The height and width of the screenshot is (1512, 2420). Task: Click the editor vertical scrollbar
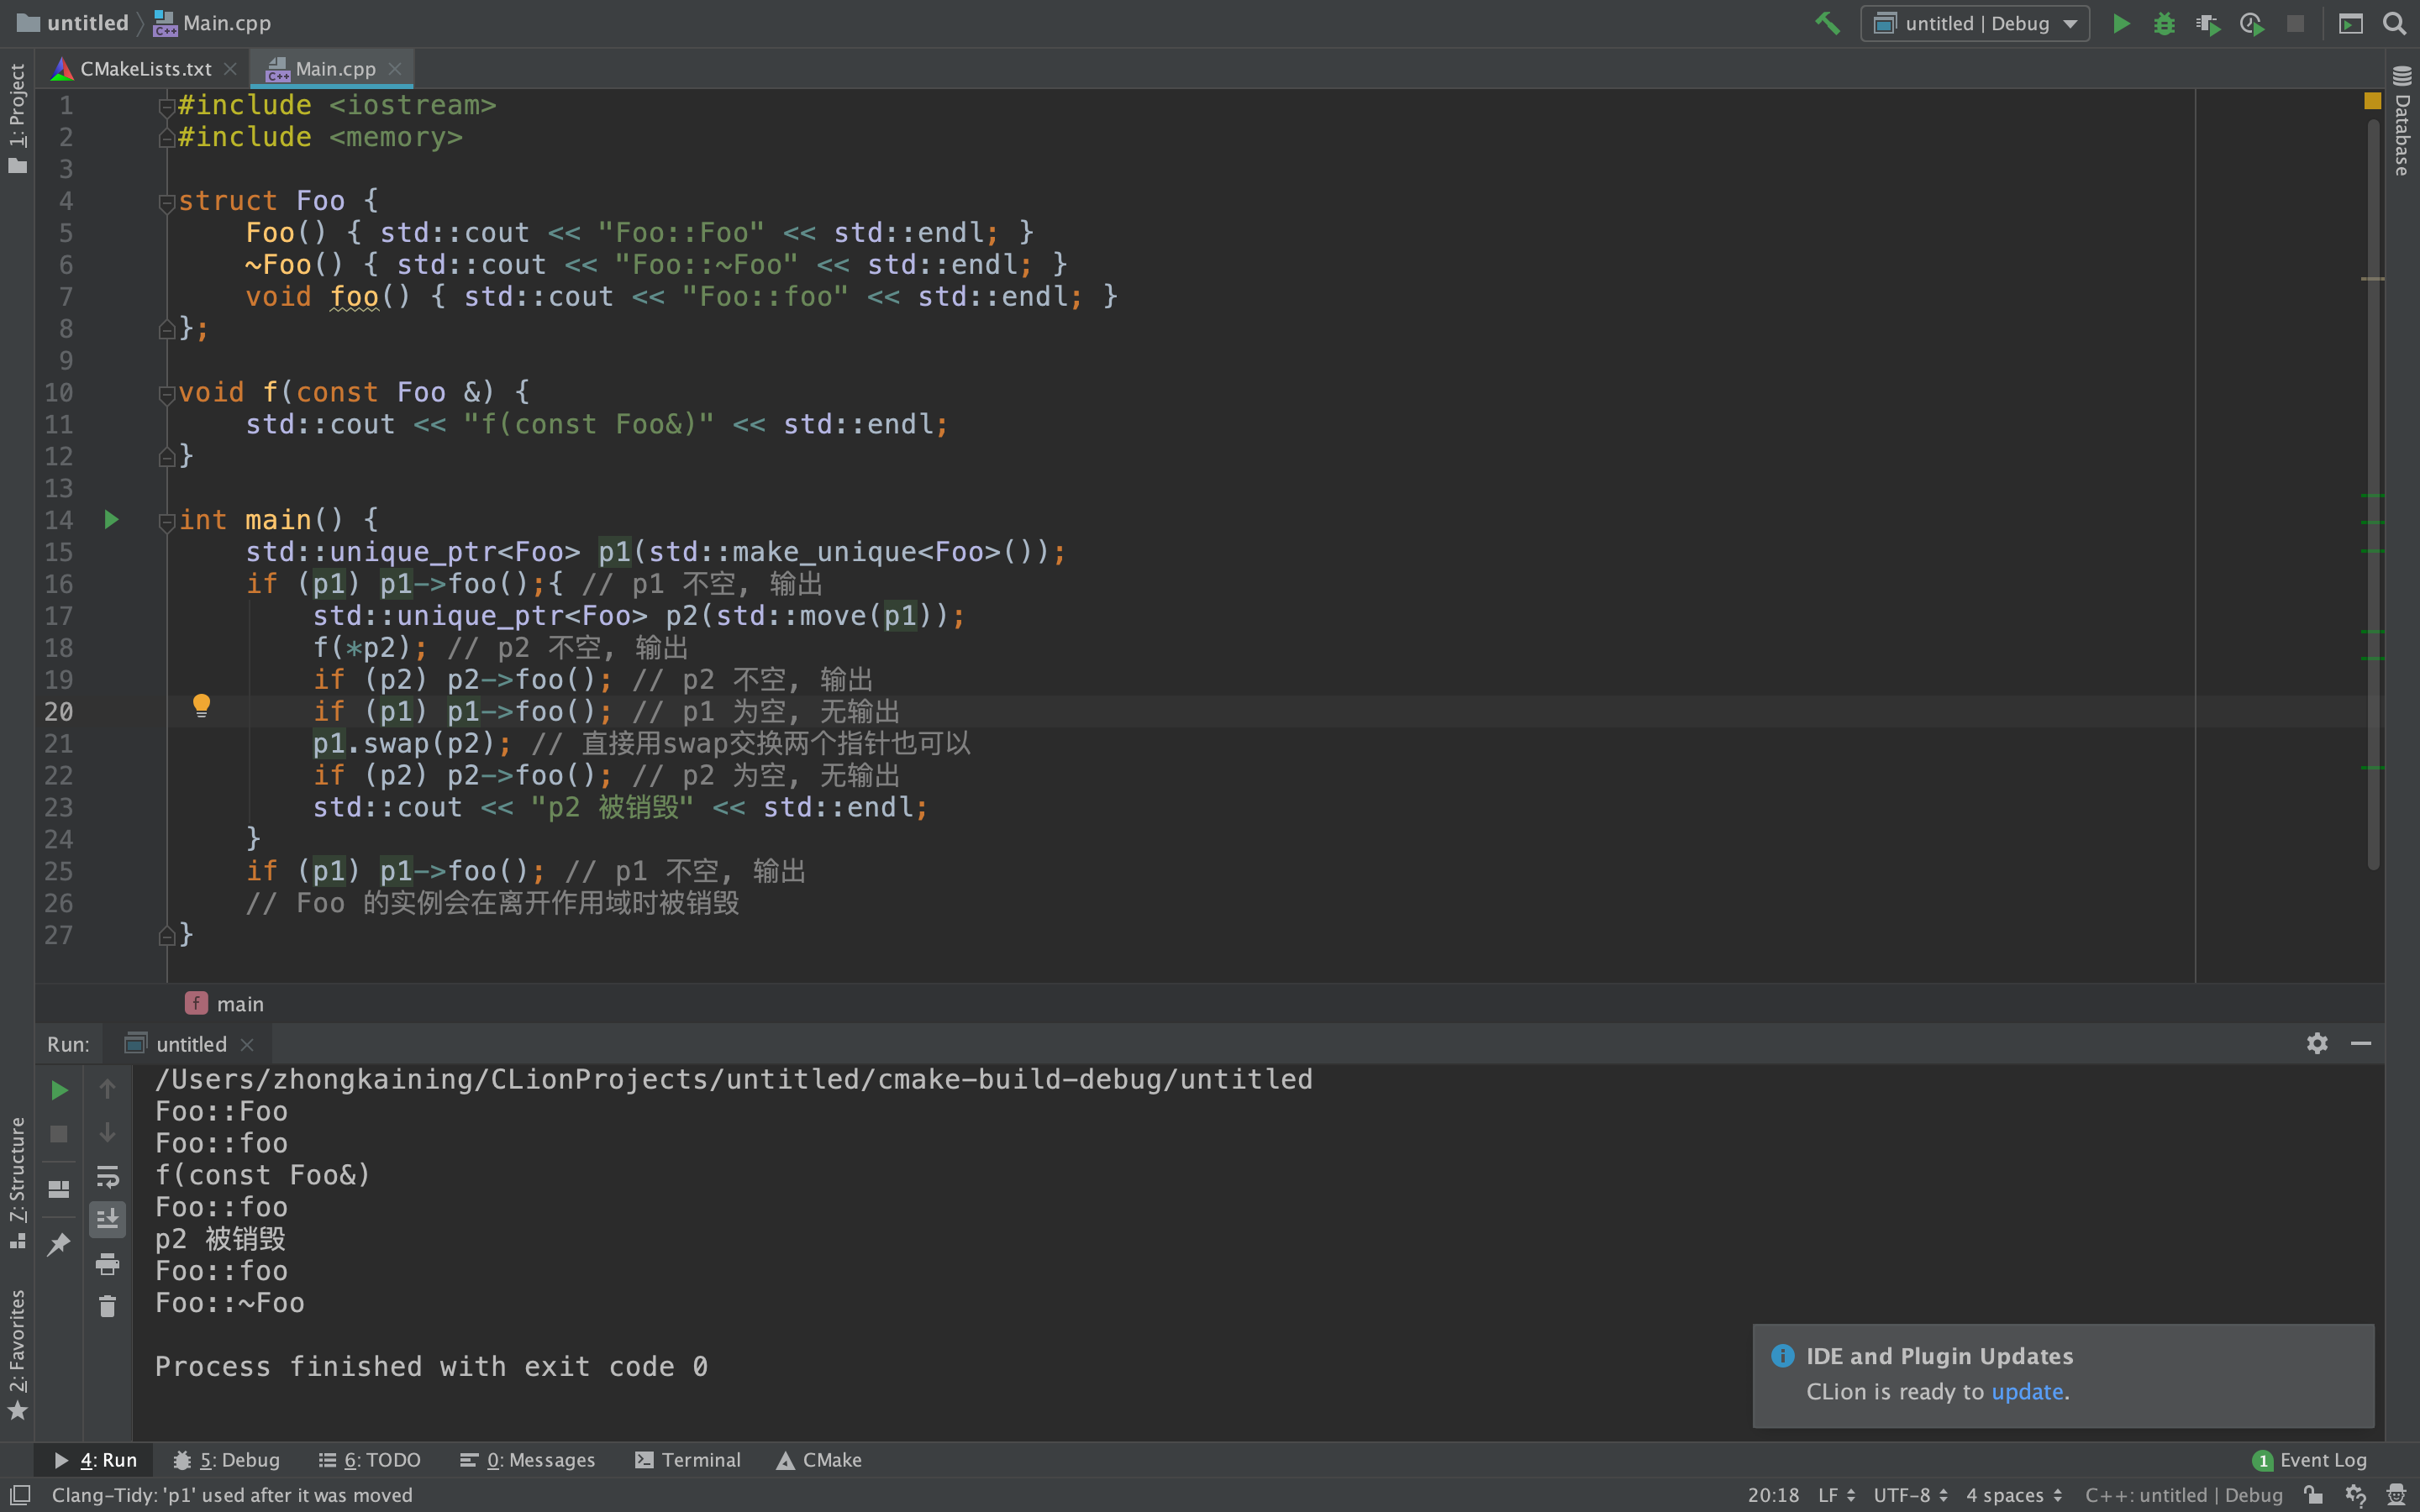click(2373, 495)
